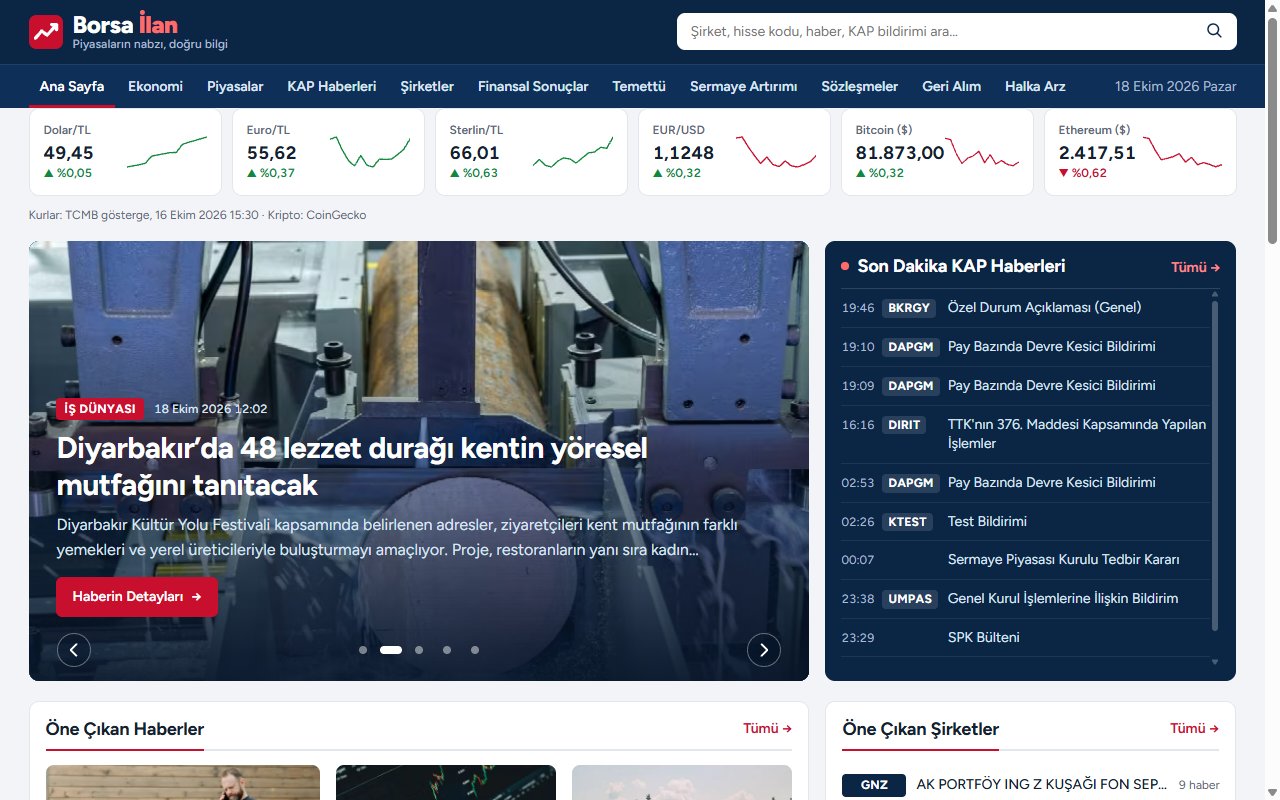Image resolution: width=1280 pixels, height=800 pixels.
Task: Click the Haberin Detayları button
Action: click(x=137, y=597)
